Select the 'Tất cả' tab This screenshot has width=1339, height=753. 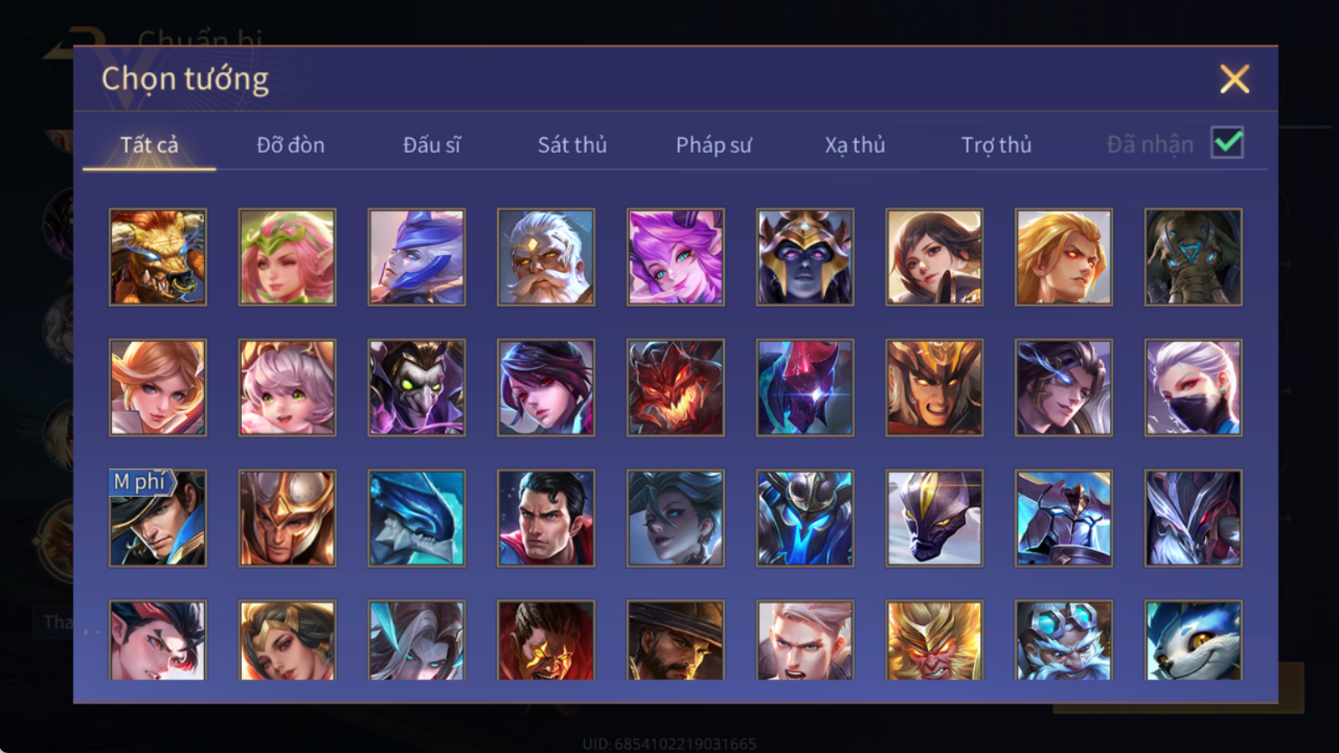[149, 145]
